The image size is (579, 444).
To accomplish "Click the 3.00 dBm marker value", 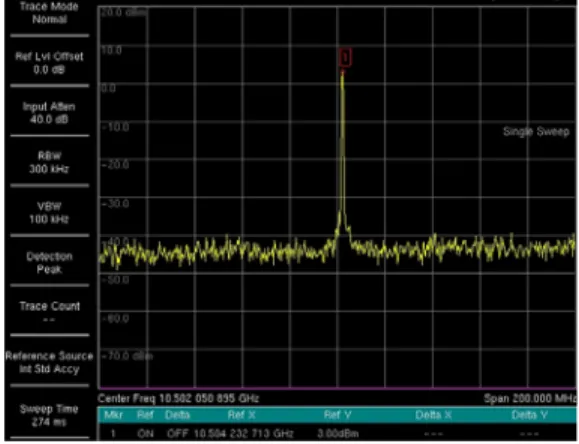I will (338, 433).
